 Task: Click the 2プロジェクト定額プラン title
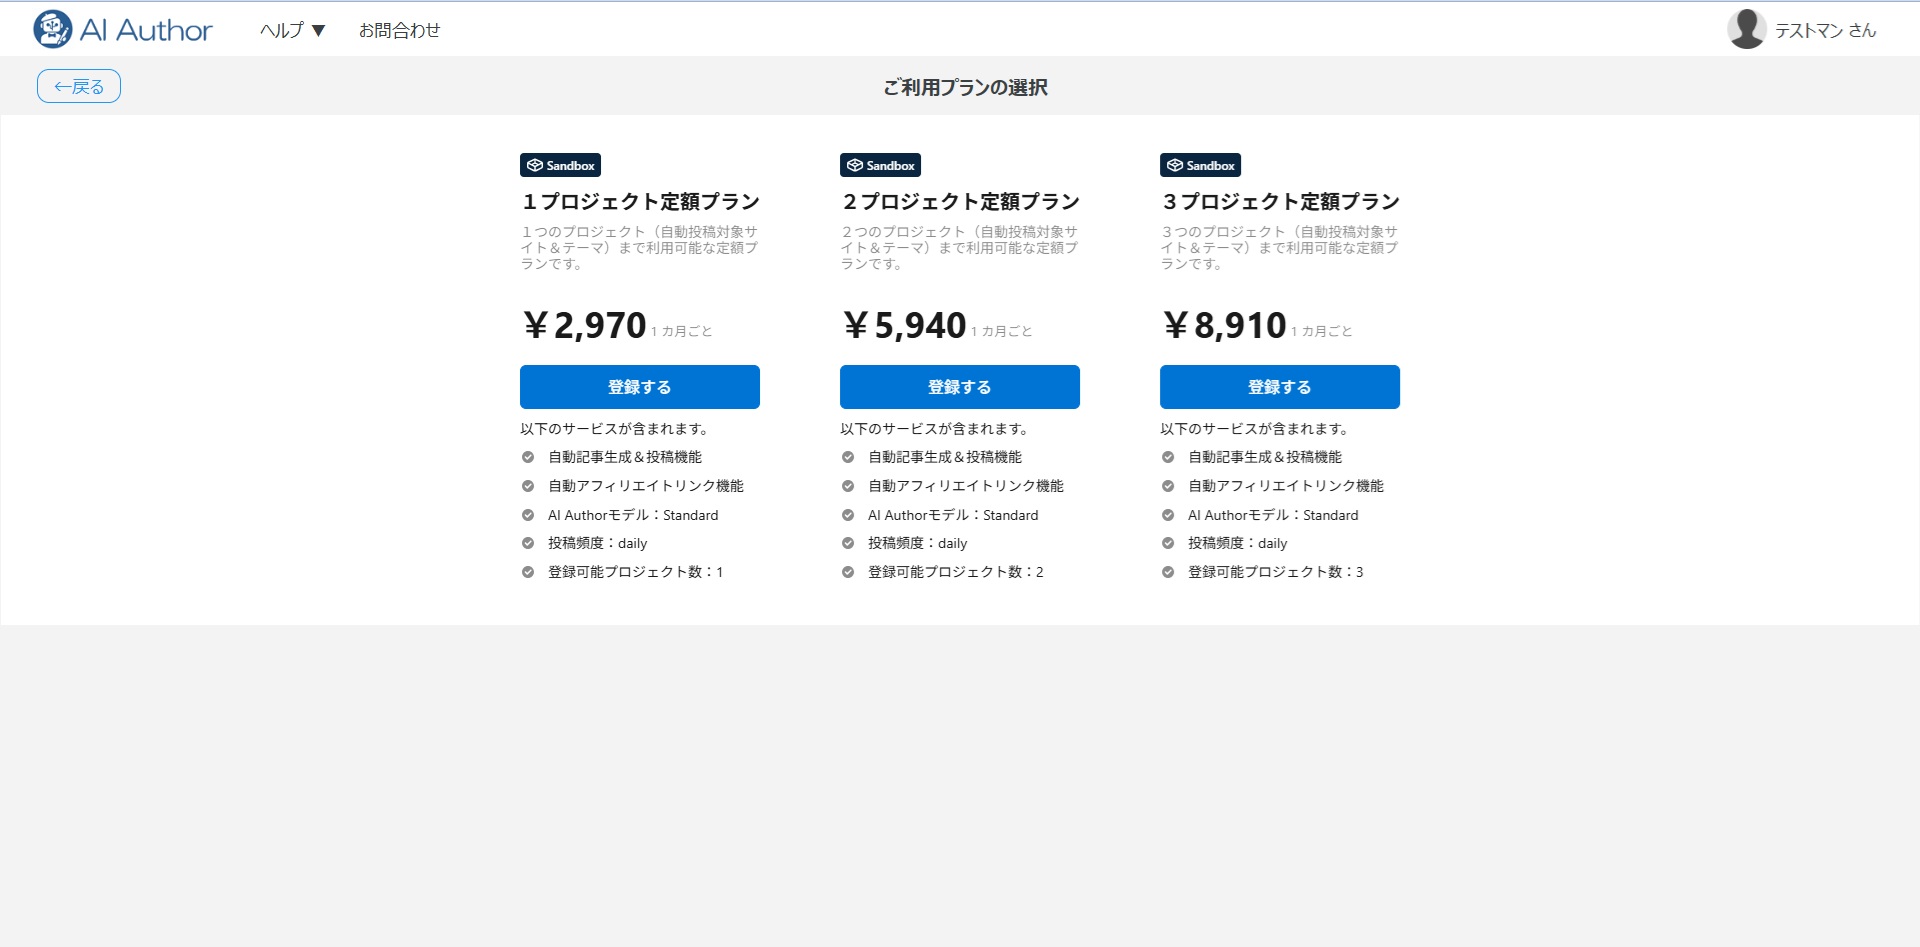click(x=960, y=201)
